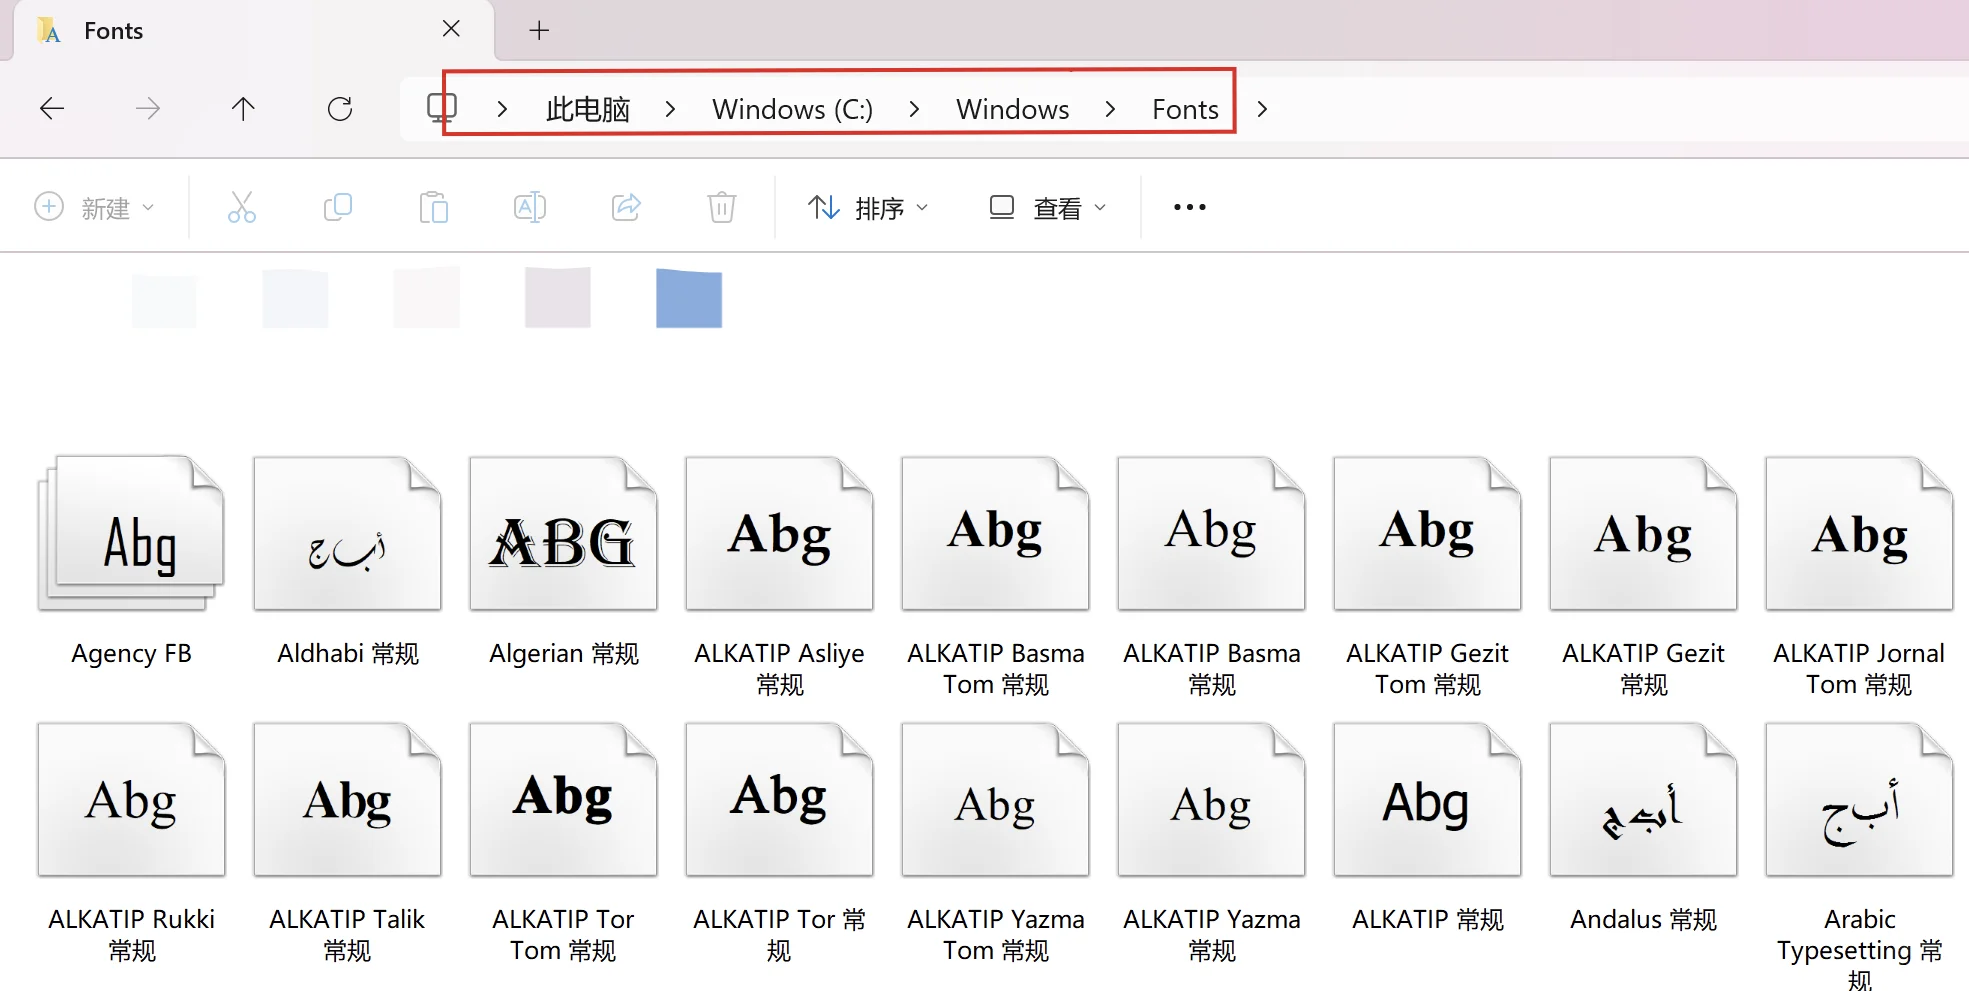The width and height of the screenshot is (1969, 991).
Task: Click the Delete trash icon
Action: tap(720, 207)
